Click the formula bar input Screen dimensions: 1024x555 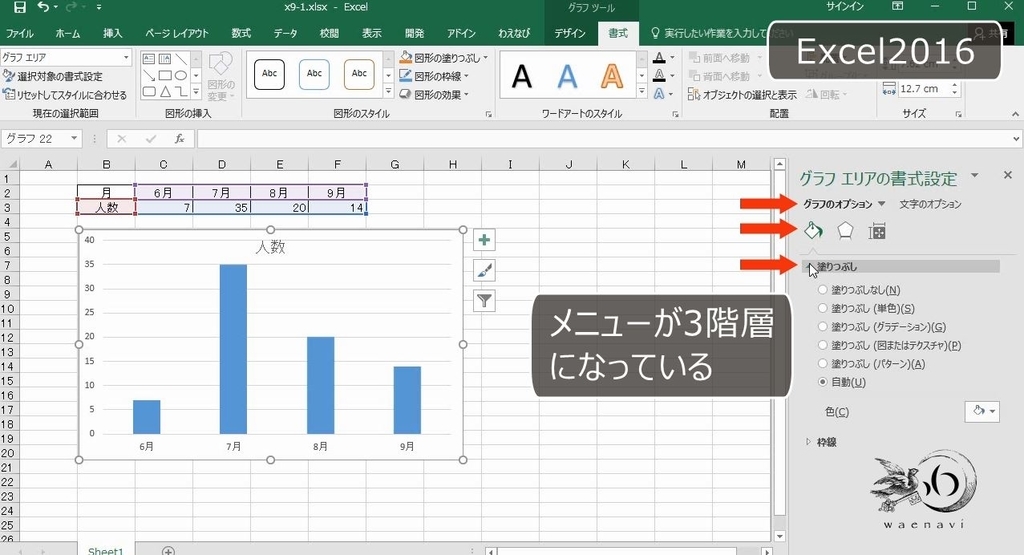click(x=602, y=138)
